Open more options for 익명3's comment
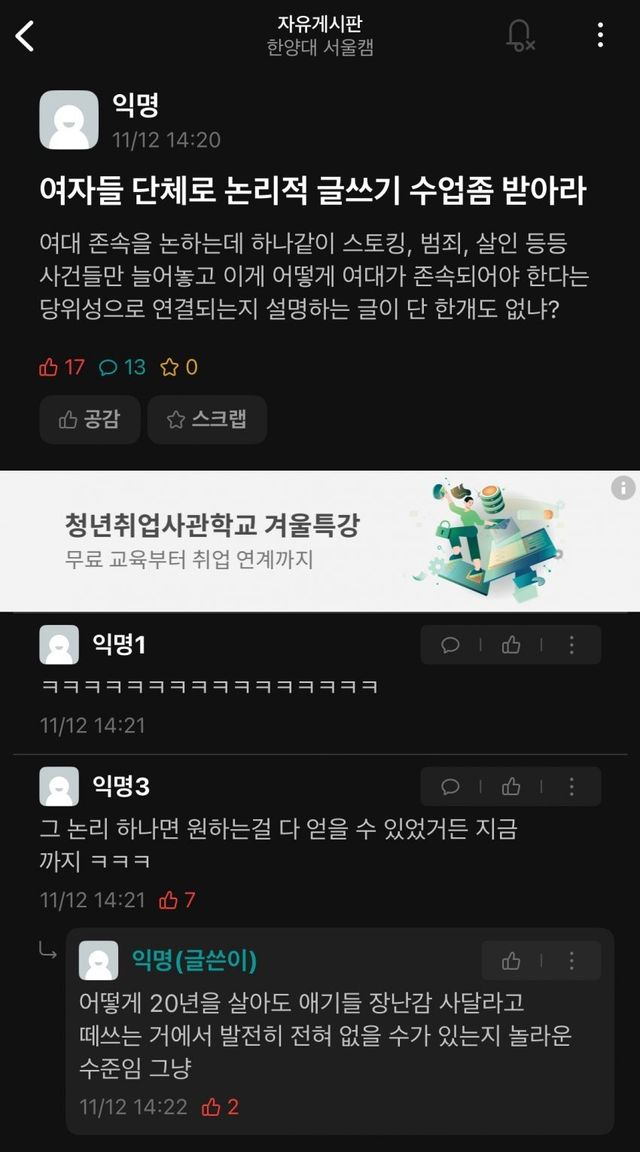640x1152 pixels. tap(572, 787)
